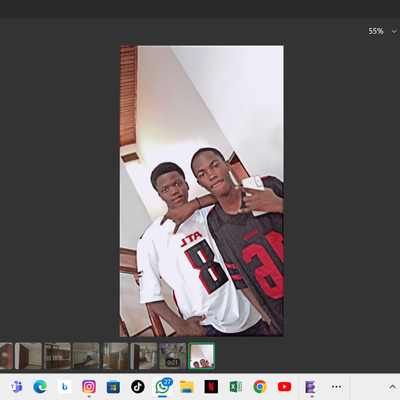Viewport: 400px width, 400px height.
Task: Open the Bing app icon
Action: [65, 387]
